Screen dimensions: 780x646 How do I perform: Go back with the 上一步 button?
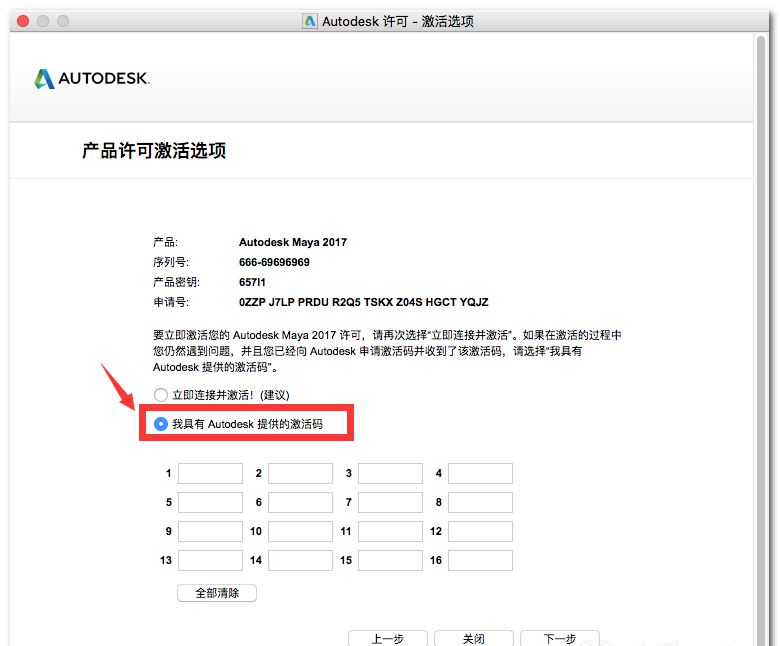point(388,639)
